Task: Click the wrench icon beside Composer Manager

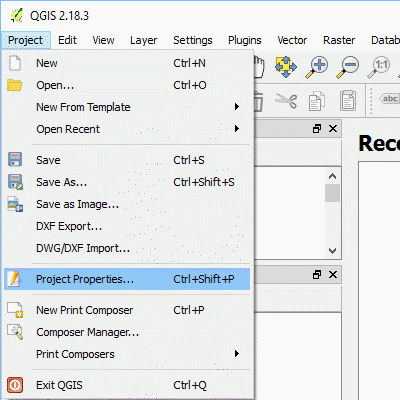Action: (x=15, y=332)
